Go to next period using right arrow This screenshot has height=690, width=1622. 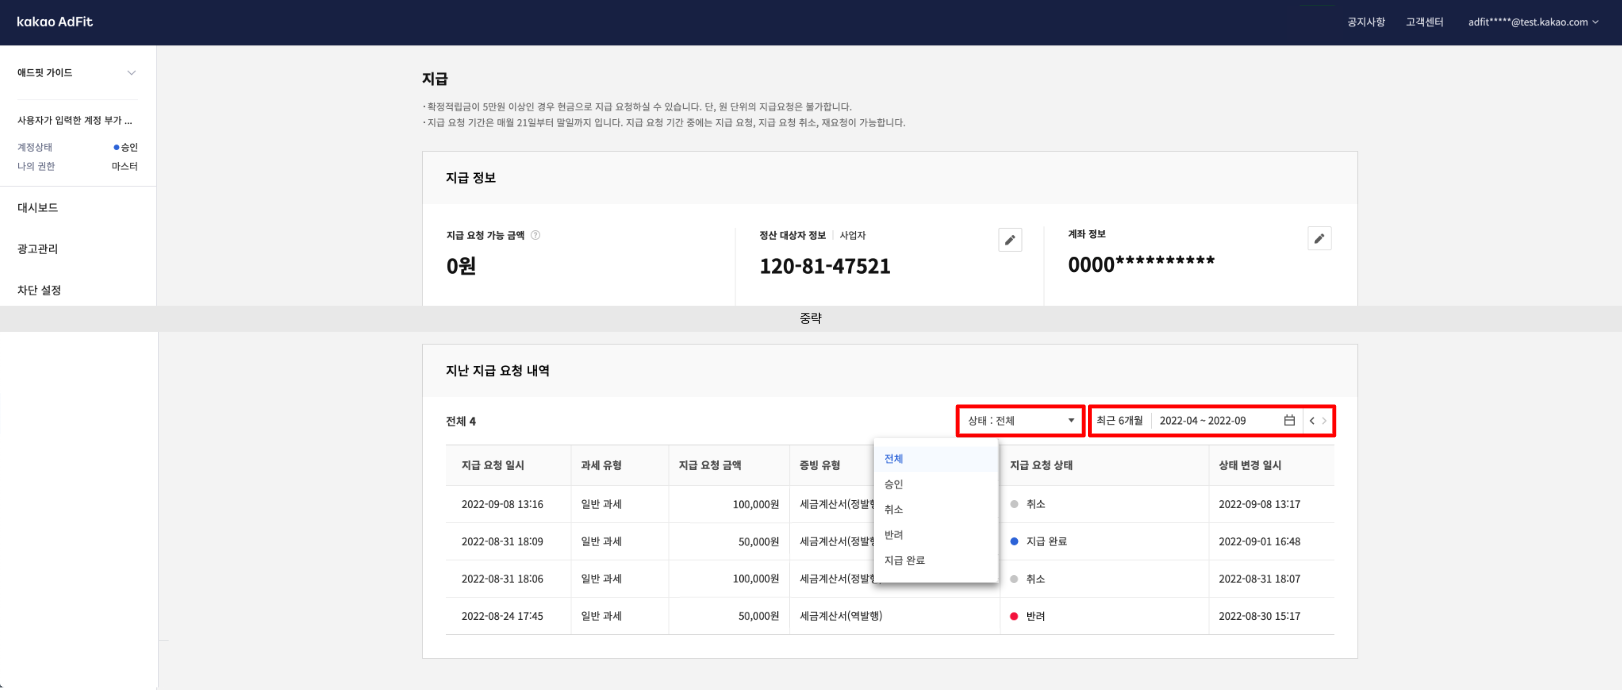tap(1325, 421)
